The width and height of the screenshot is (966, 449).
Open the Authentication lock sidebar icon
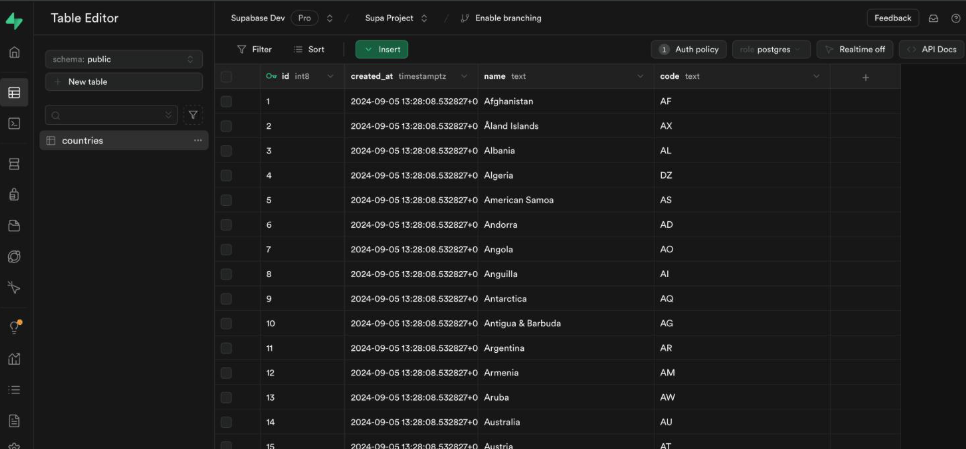click(x=14, y=195)
